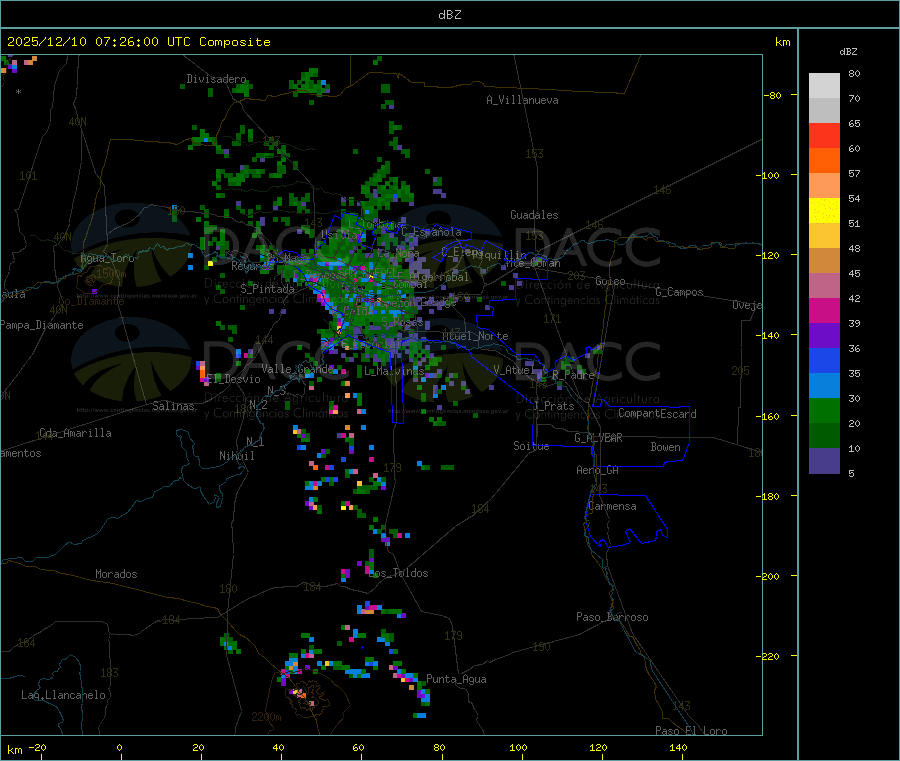Click the 100 km horizontal axis tick label
The height and width of the screenshot is (761, 900).
(x=518, y=747)
